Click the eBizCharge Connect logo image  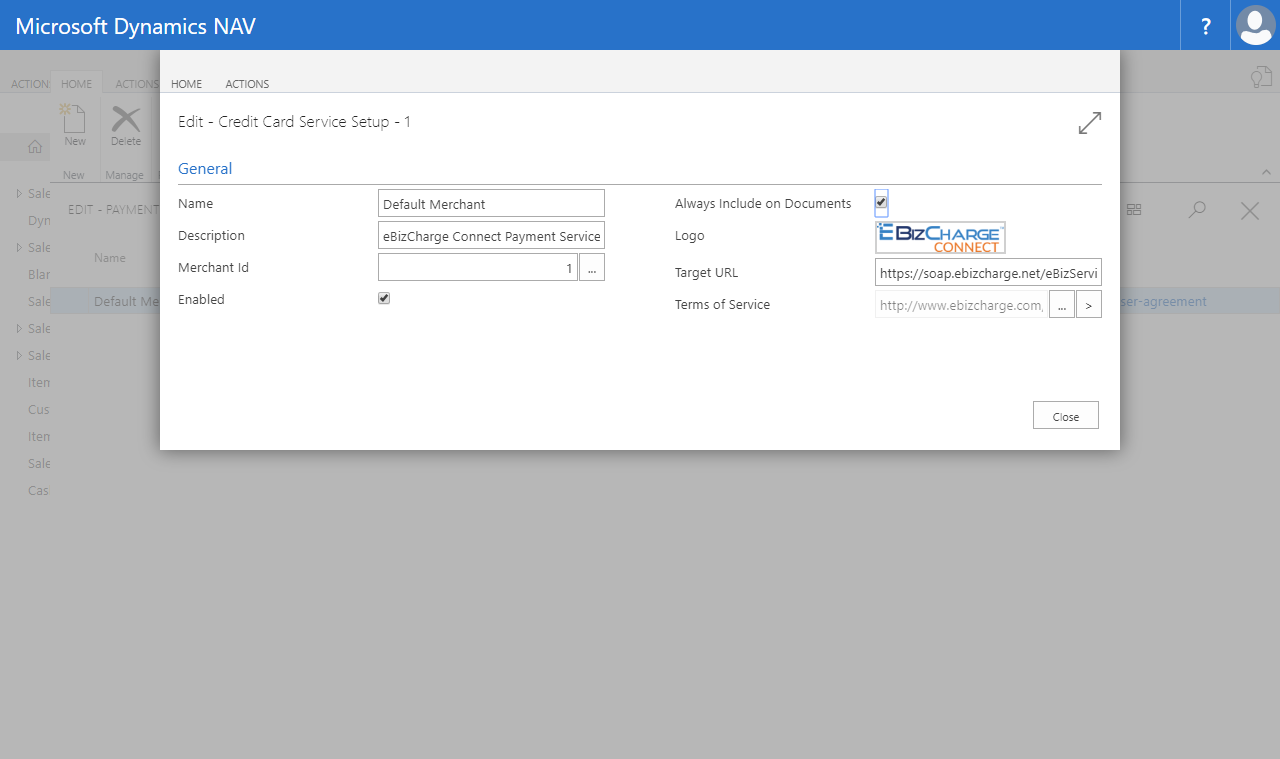click(940, 238)
